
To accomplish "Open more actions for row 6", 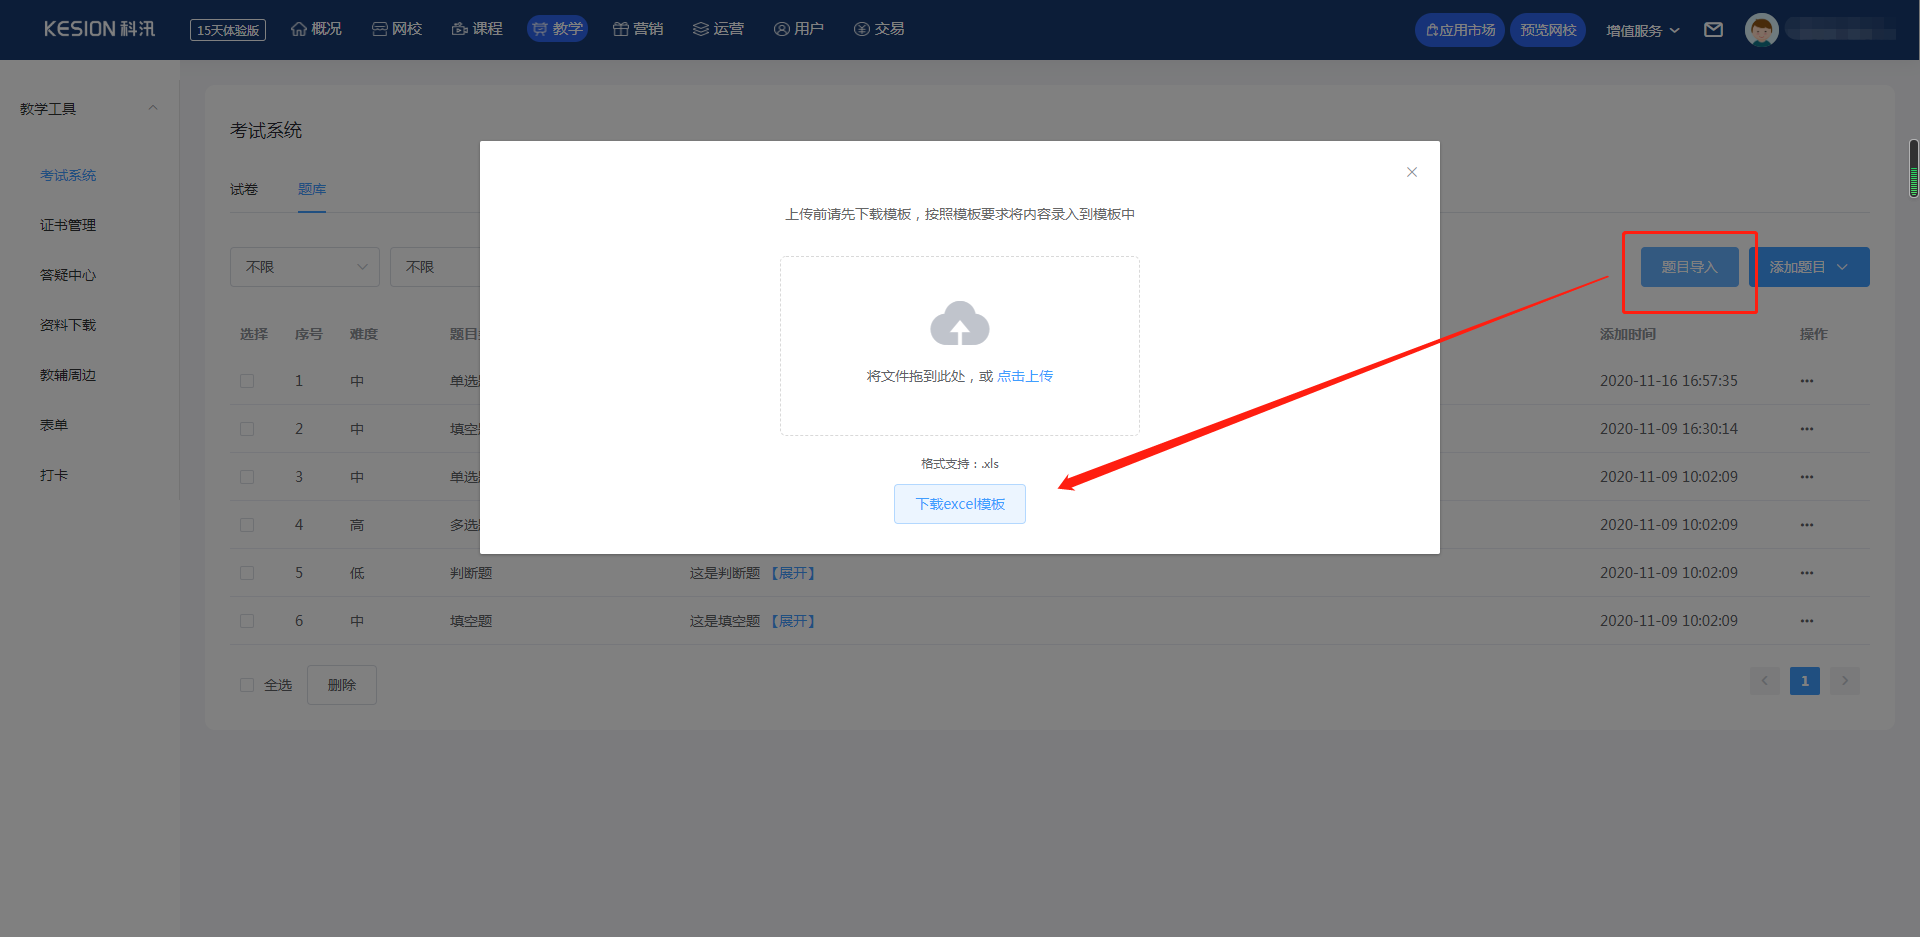I will coord(1806,621).
